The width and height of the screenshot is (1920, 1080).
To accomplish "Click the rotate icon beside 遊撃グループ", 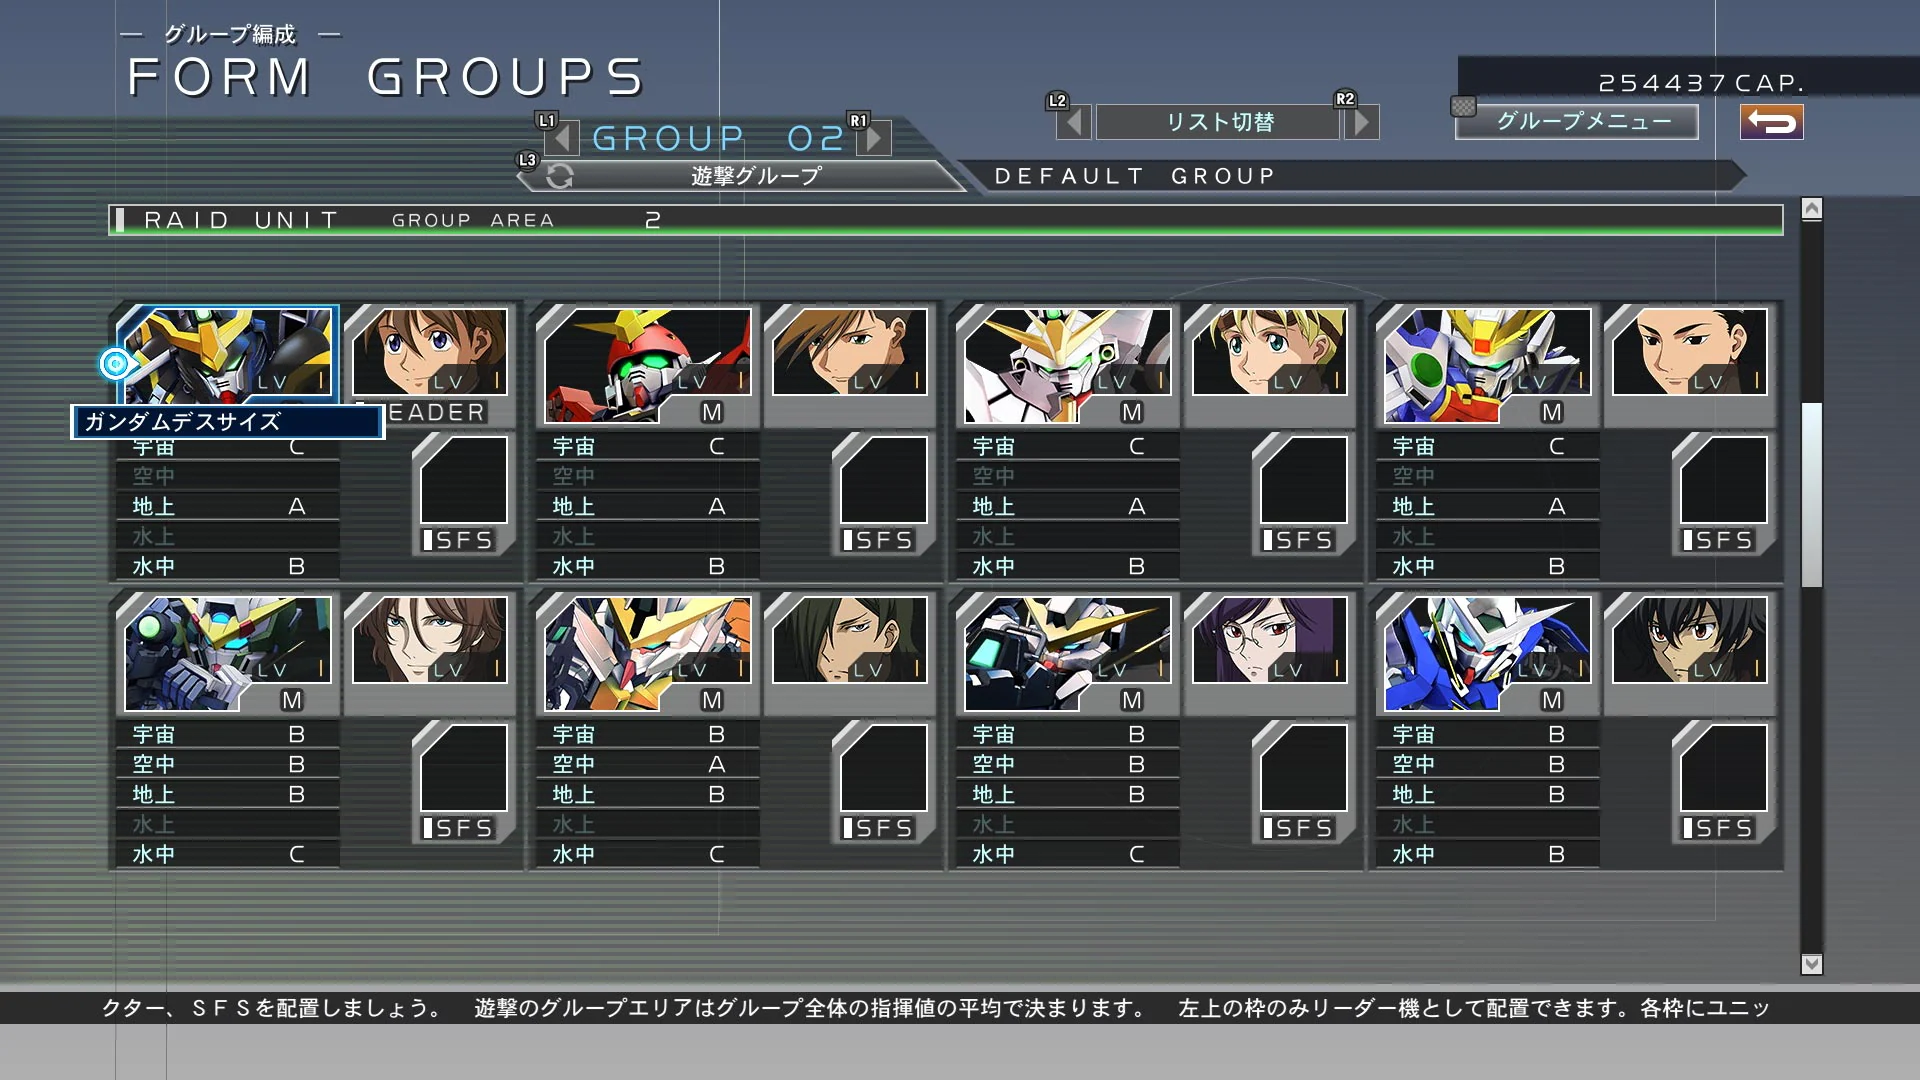I will coord(559,175).
